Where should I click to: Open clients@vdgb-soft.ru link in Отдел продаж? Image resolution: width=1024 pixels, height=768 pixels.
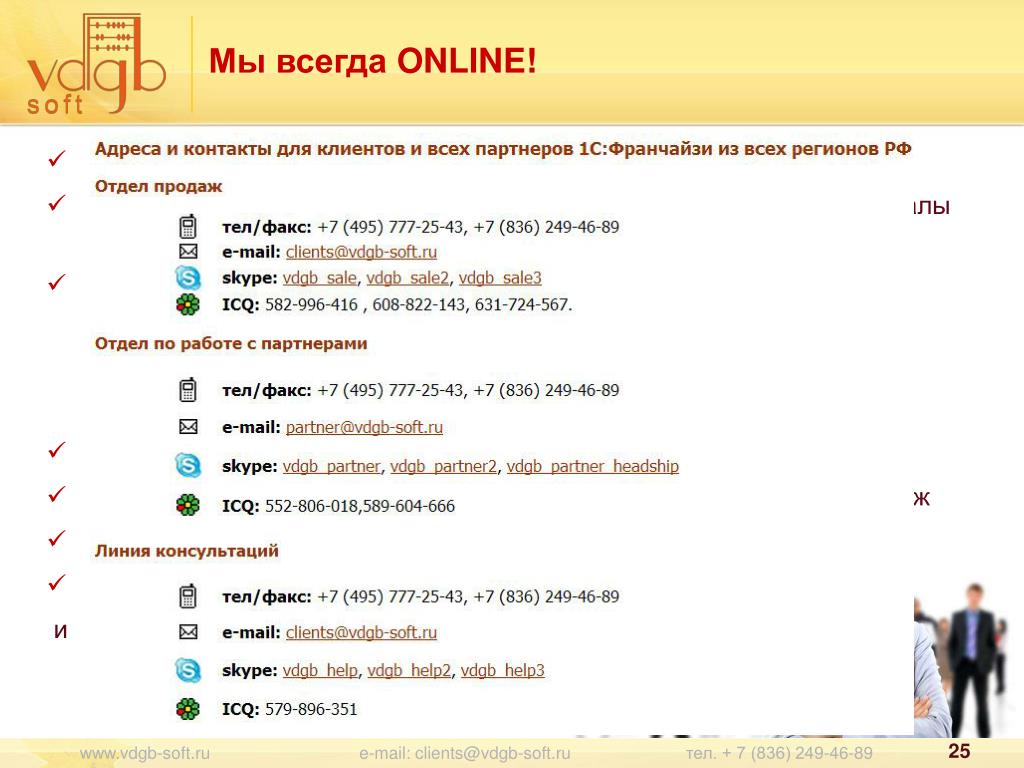point(361,252)
